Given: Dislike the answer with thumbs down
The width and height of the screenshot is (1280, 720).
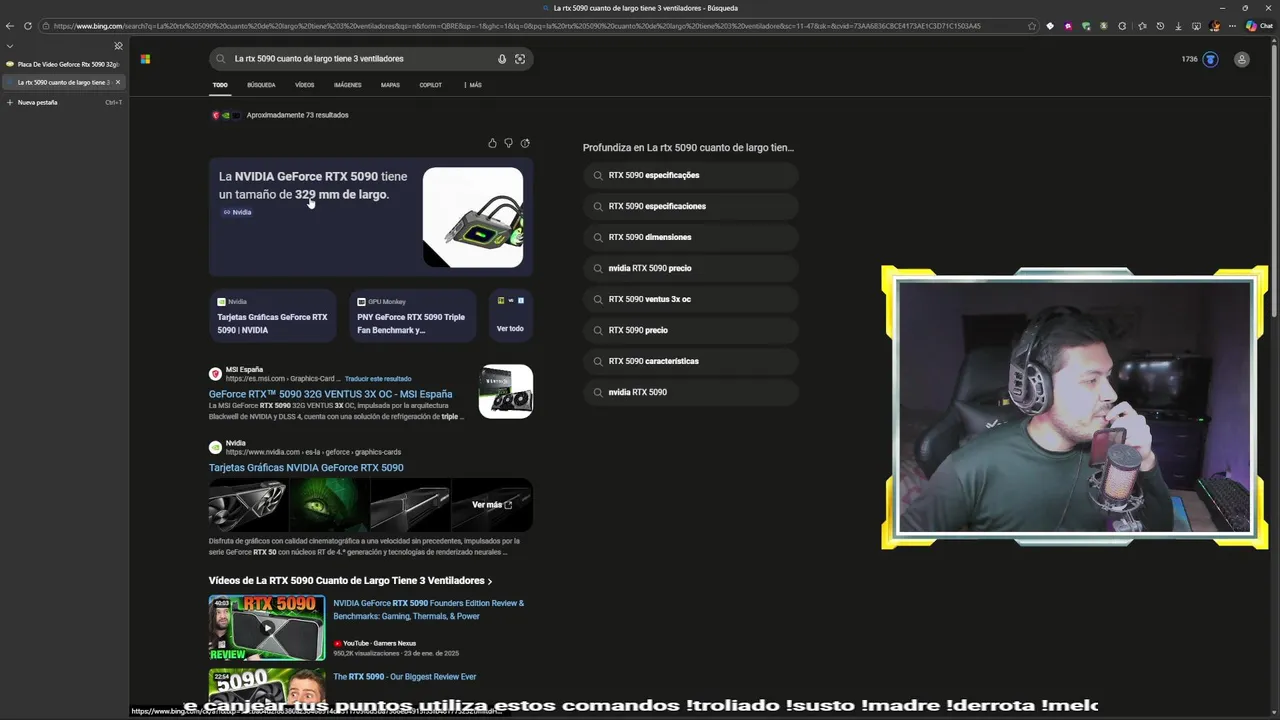Looking at the screenshot, I should pos(508,143).
